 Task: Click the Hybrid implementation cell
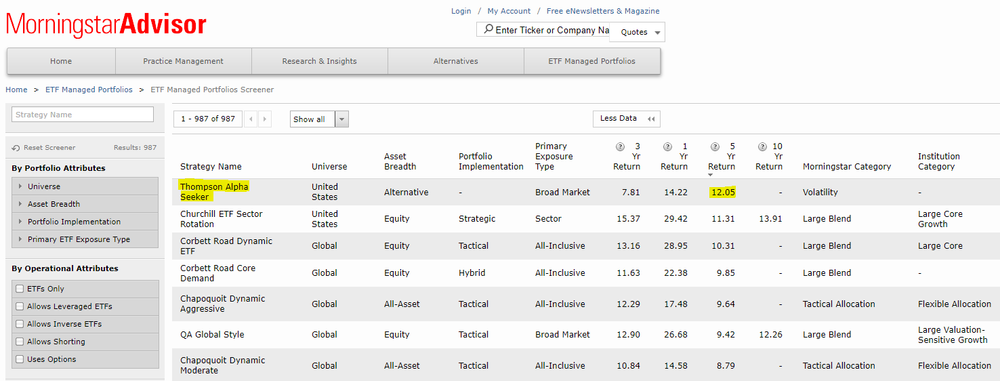(x=471, y=273)
